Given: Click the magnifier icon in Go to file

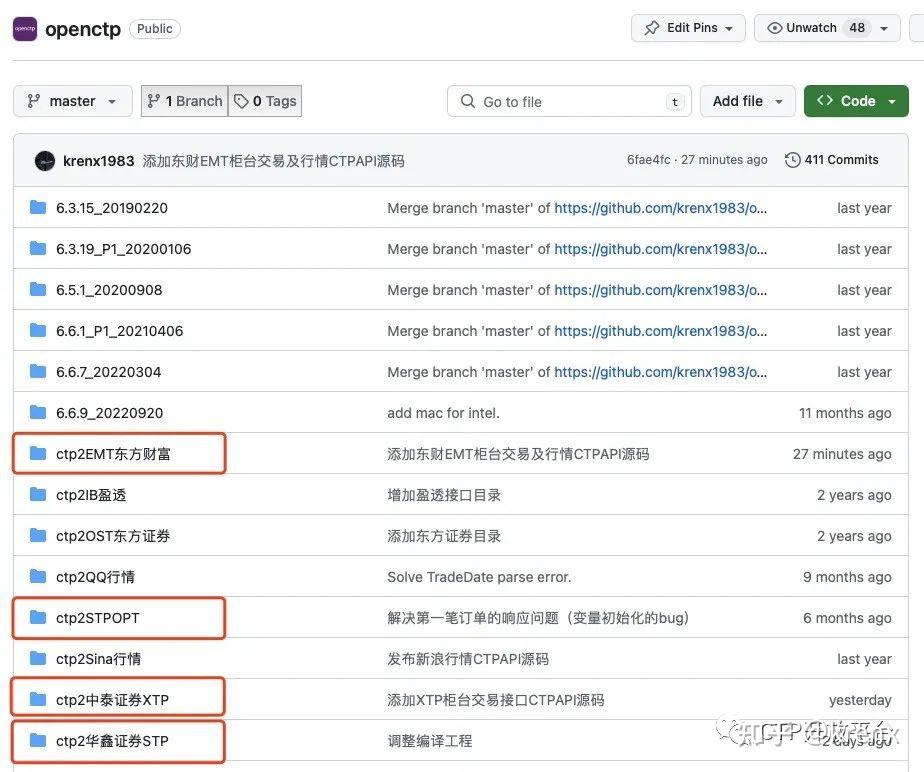Looking at the screenshot, I should click(467, 101).
